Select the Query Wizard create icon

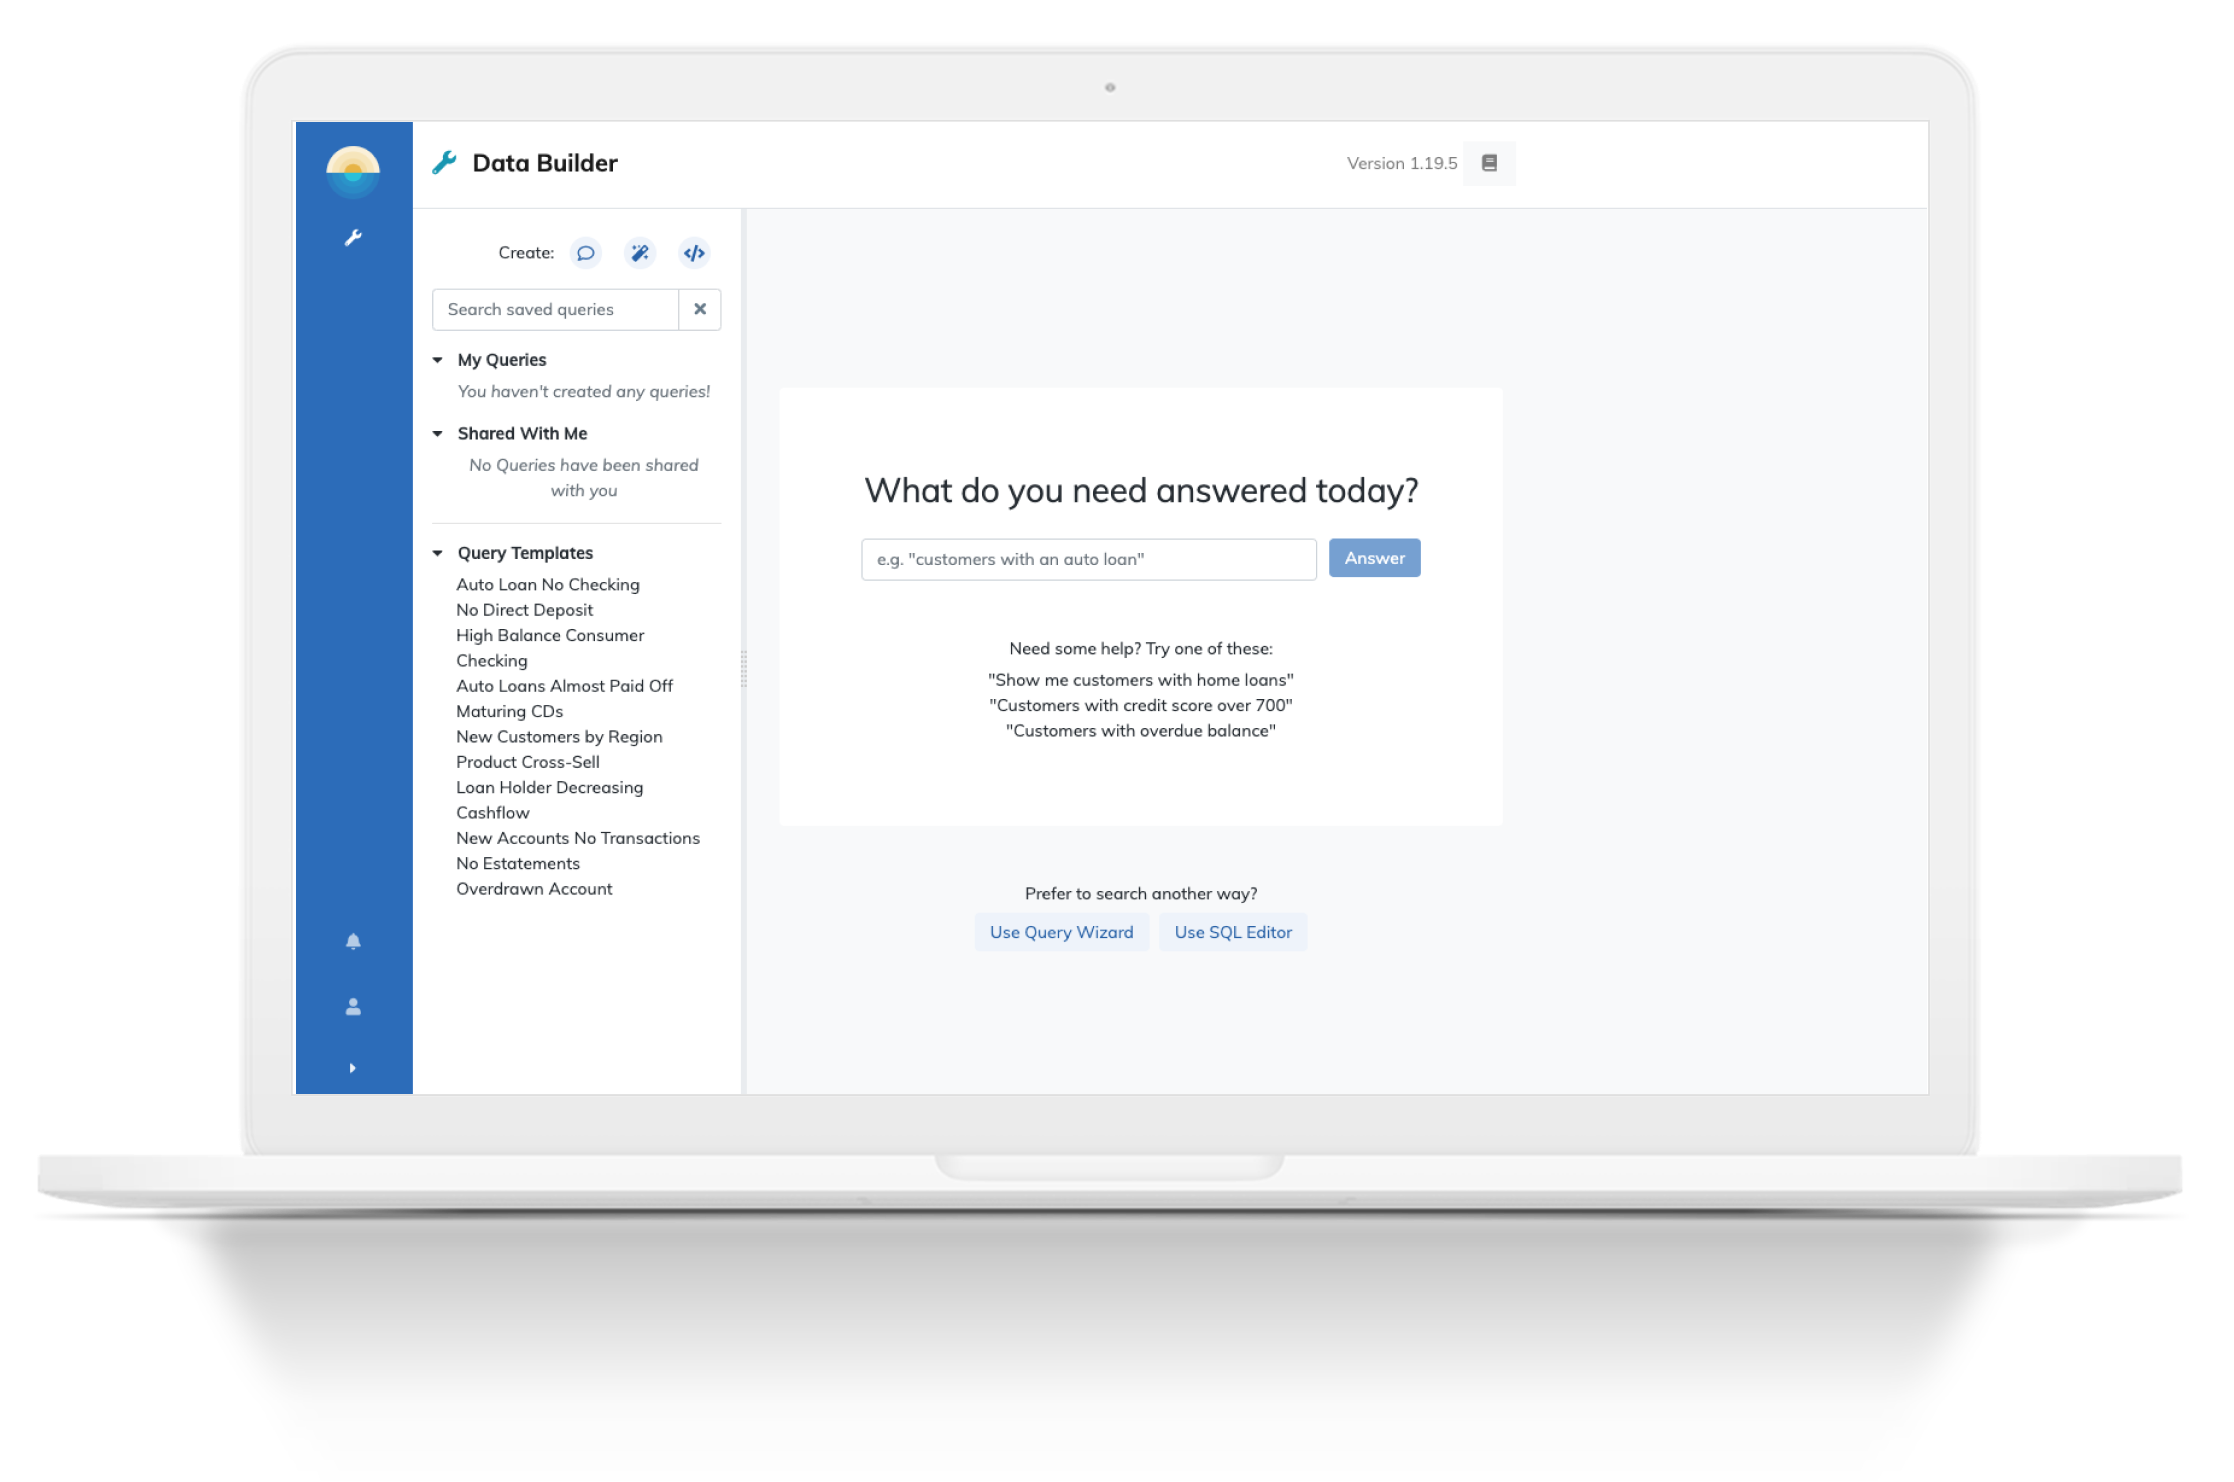(640, 251)
